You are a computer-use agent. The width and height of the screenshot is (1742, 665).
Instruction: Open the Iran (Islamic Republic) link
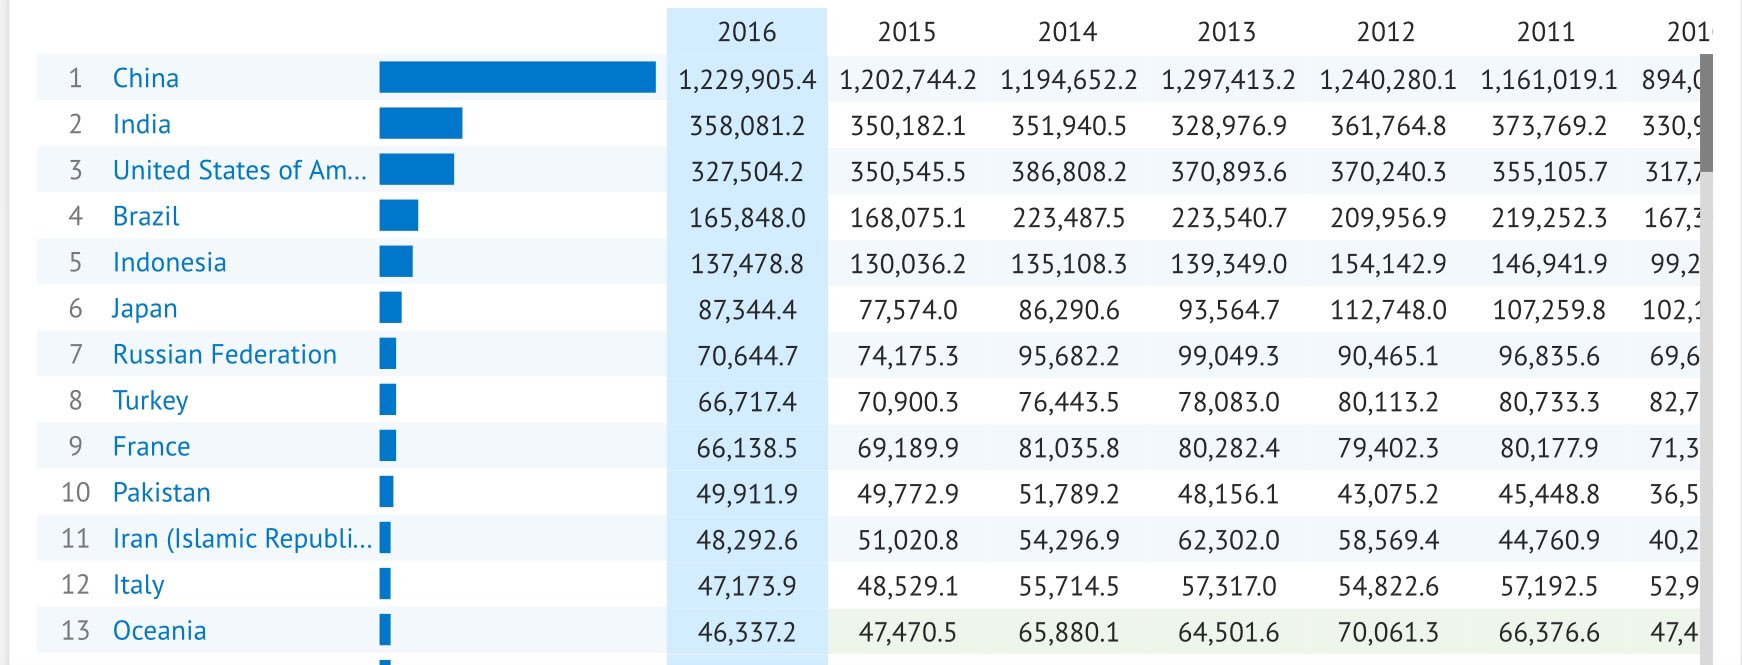click(x=243, y=538)
